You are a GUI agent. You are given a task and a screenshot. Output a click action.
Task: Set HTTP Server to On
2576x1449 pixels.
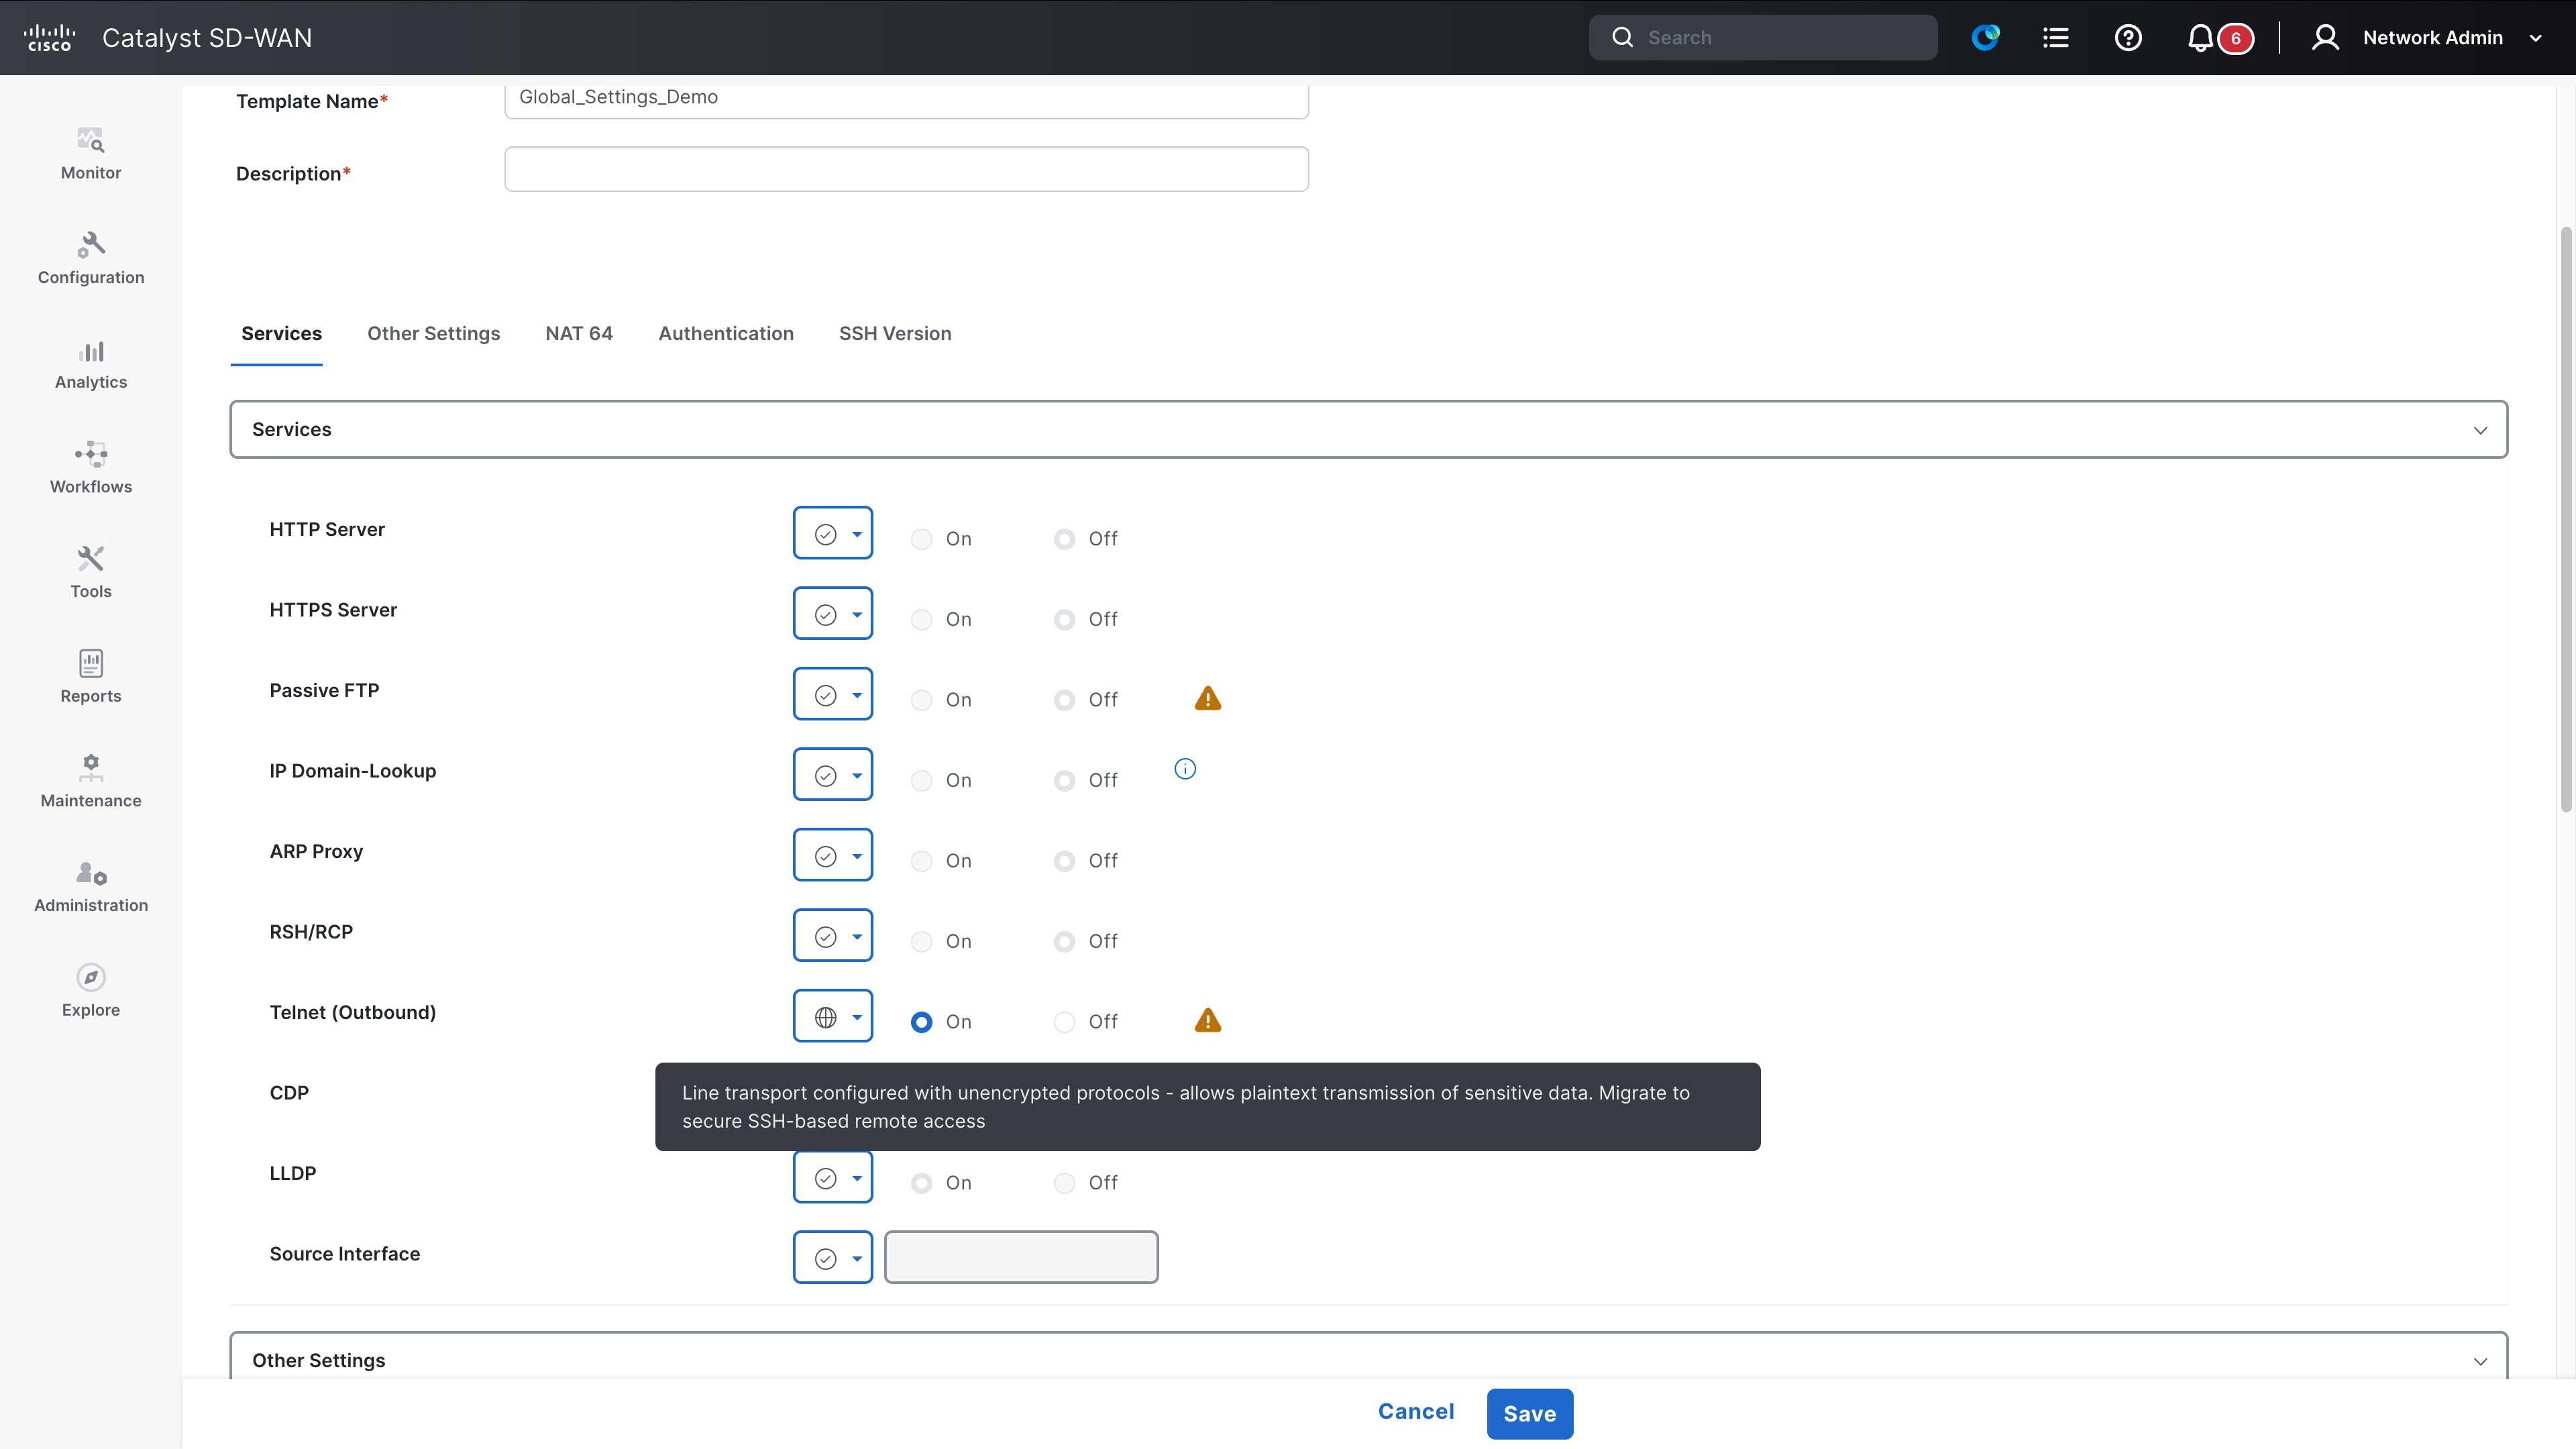(921, 538)
